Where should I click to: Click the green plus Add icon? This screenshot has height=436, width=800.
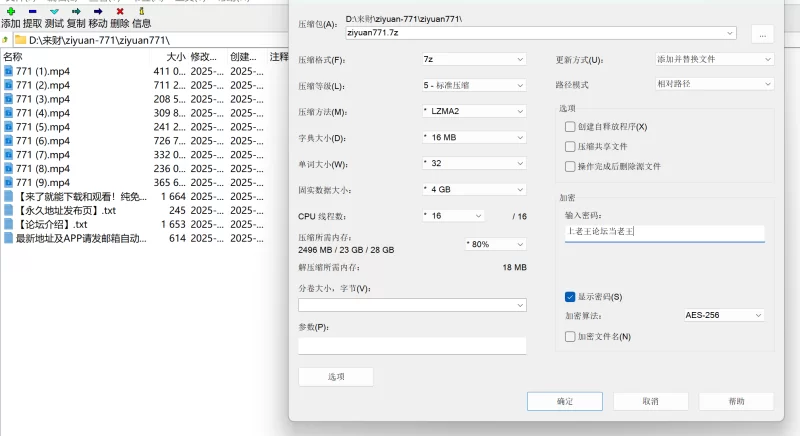pyautogui.click(x=11, y=11)
